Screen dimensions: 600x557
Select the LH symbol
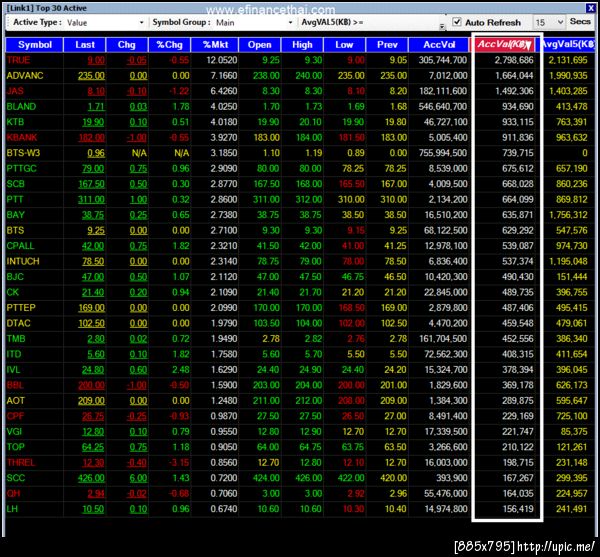[x=12, y=509]
